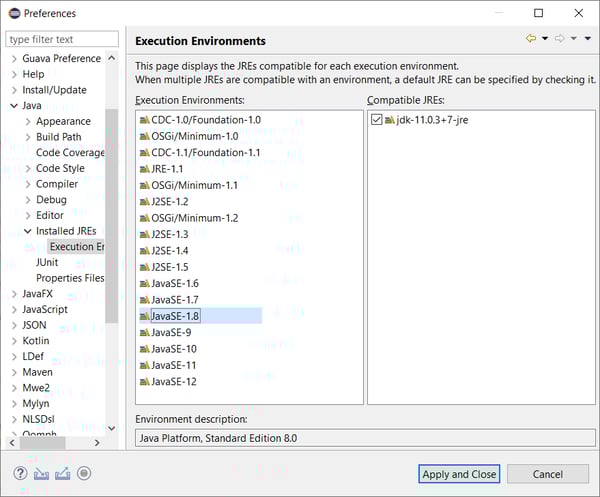Click the preference recorder circle icon

coord(84,473)
